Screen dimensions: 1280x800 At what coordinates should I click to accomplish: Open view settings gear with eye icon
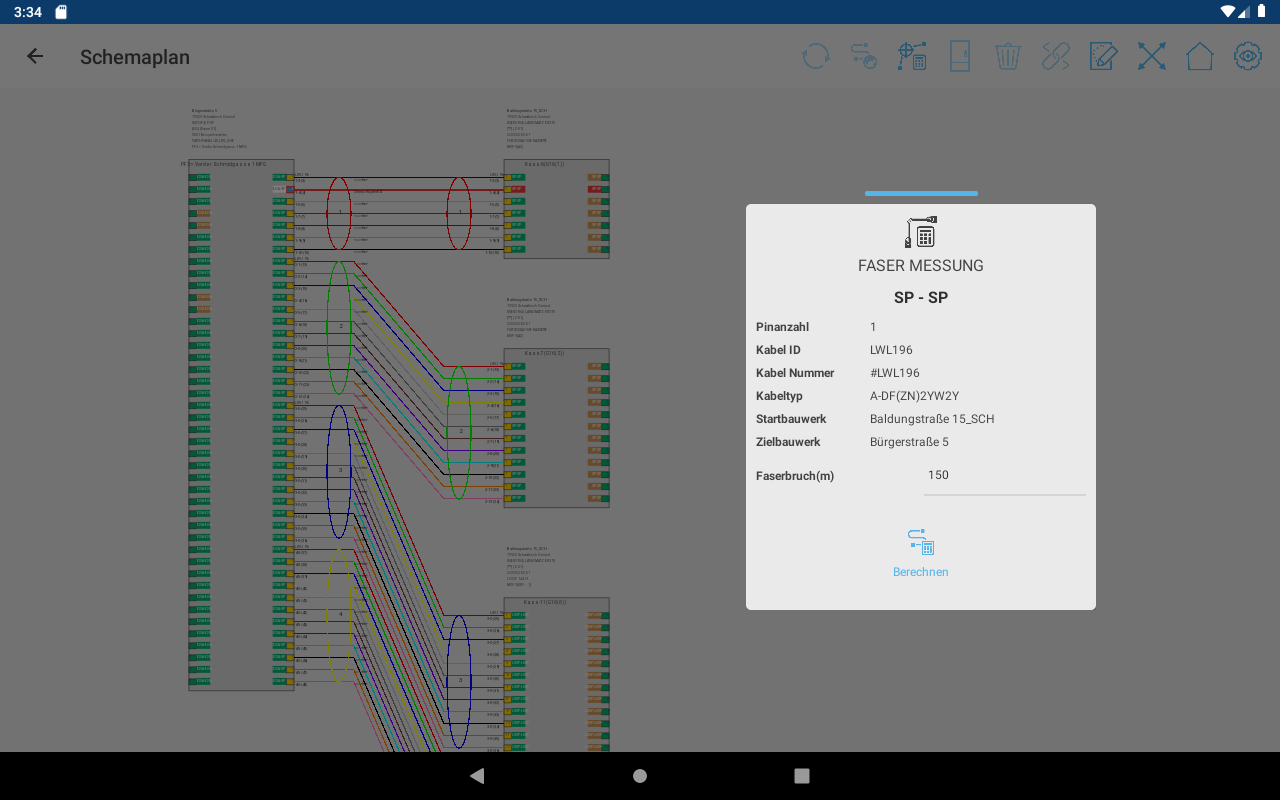tap(1247, 57)
